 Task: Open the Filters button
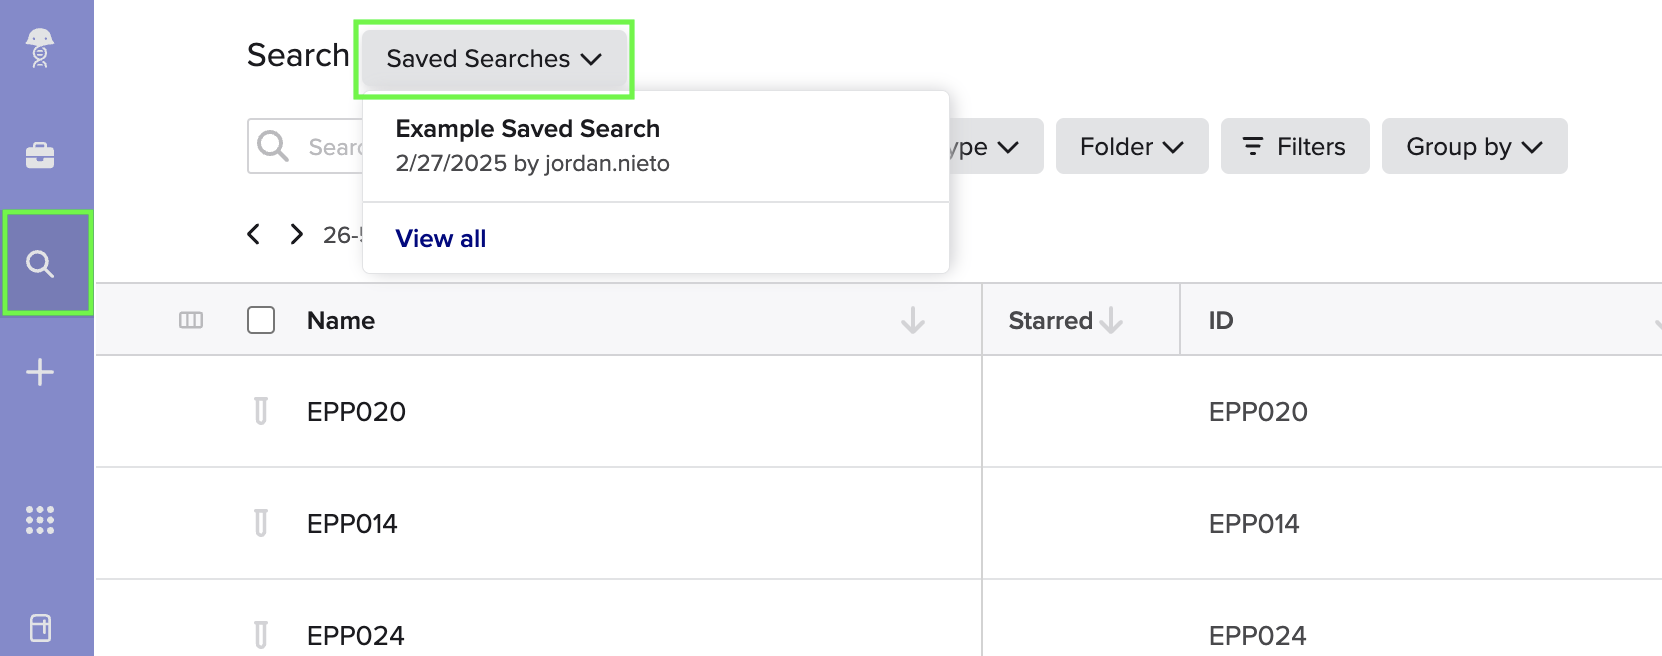1295,146
